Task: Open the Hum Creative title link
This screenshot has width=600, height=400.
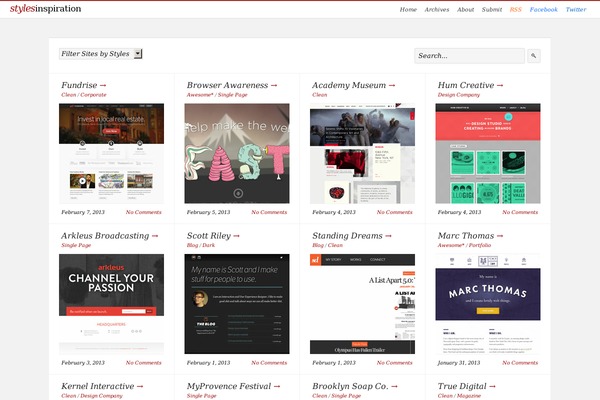Action: [470, 85]
